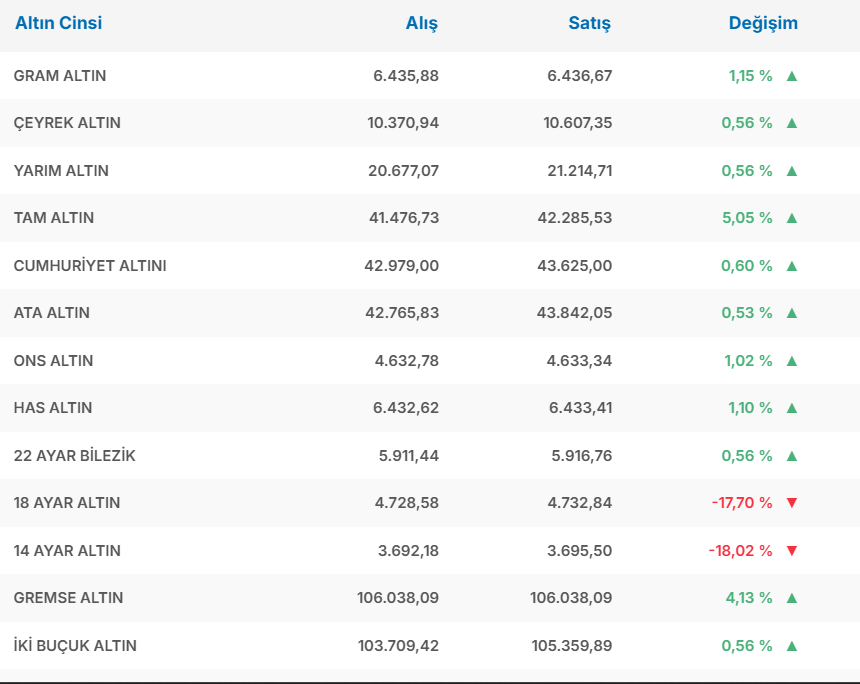Click the red down arrow for 18 AYAR ALTIN
Viewport: 860px width, 684px height.
pyautogui.click(x=792, y=503)
